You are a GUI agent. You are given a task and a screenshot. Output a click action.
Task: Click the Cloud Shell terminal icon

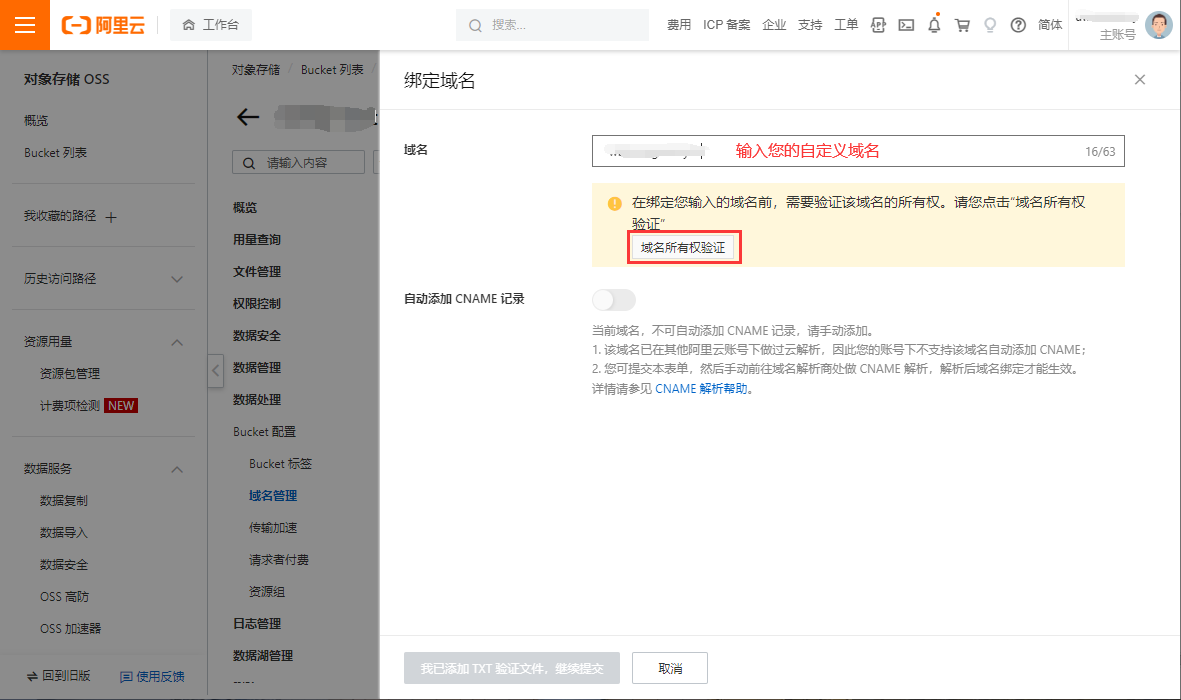[x=906, y=25]
